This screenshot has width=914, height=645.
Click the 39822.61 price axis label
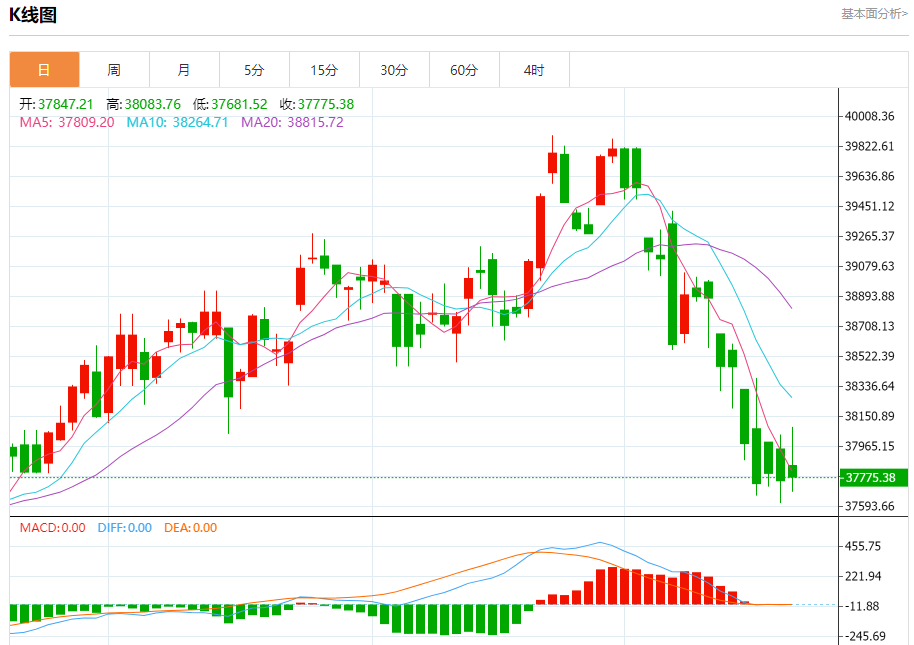[x=870, y=146]
